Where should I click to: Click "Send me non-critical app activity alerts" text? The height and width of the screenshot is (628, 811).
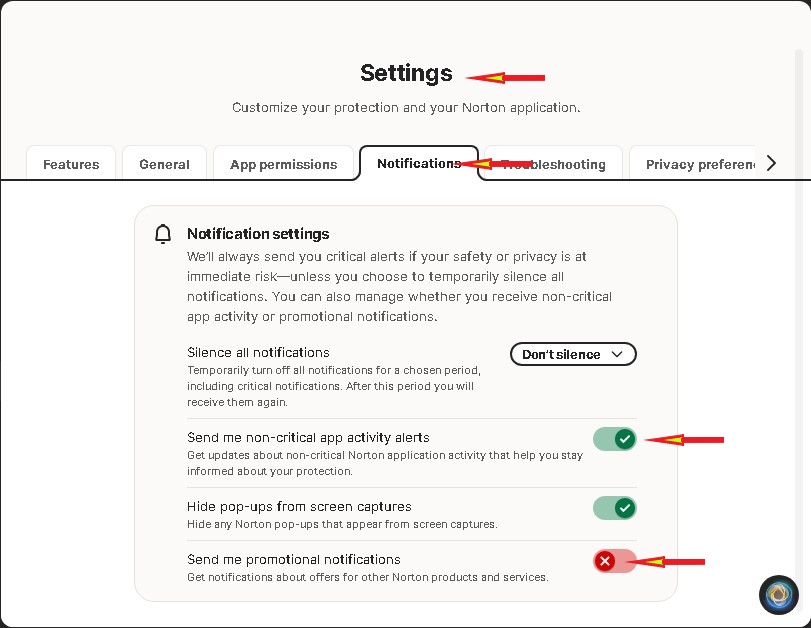click(308, 437)
